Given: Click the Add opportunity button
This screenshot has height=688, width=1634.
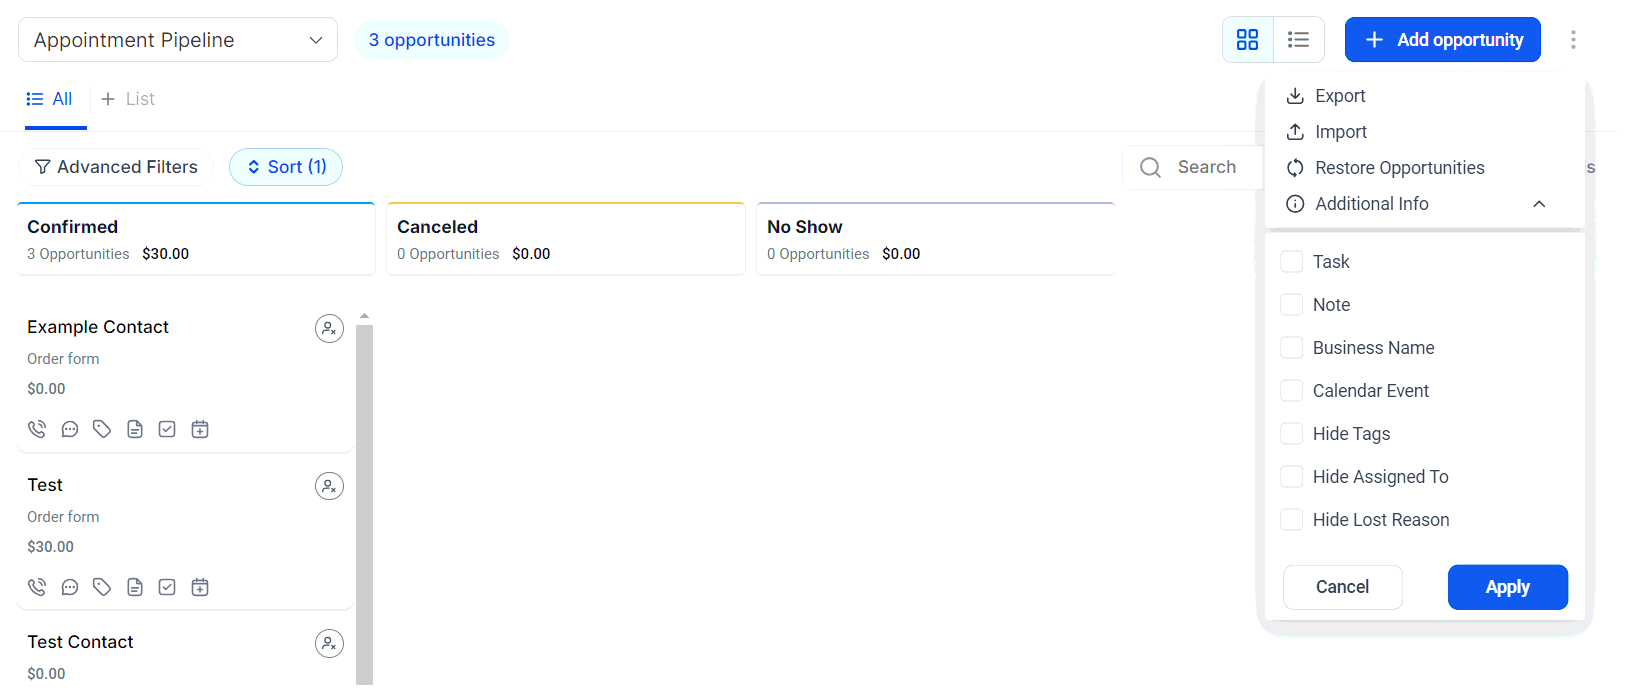Looking at the screenshot, I should coord(1442,40).
